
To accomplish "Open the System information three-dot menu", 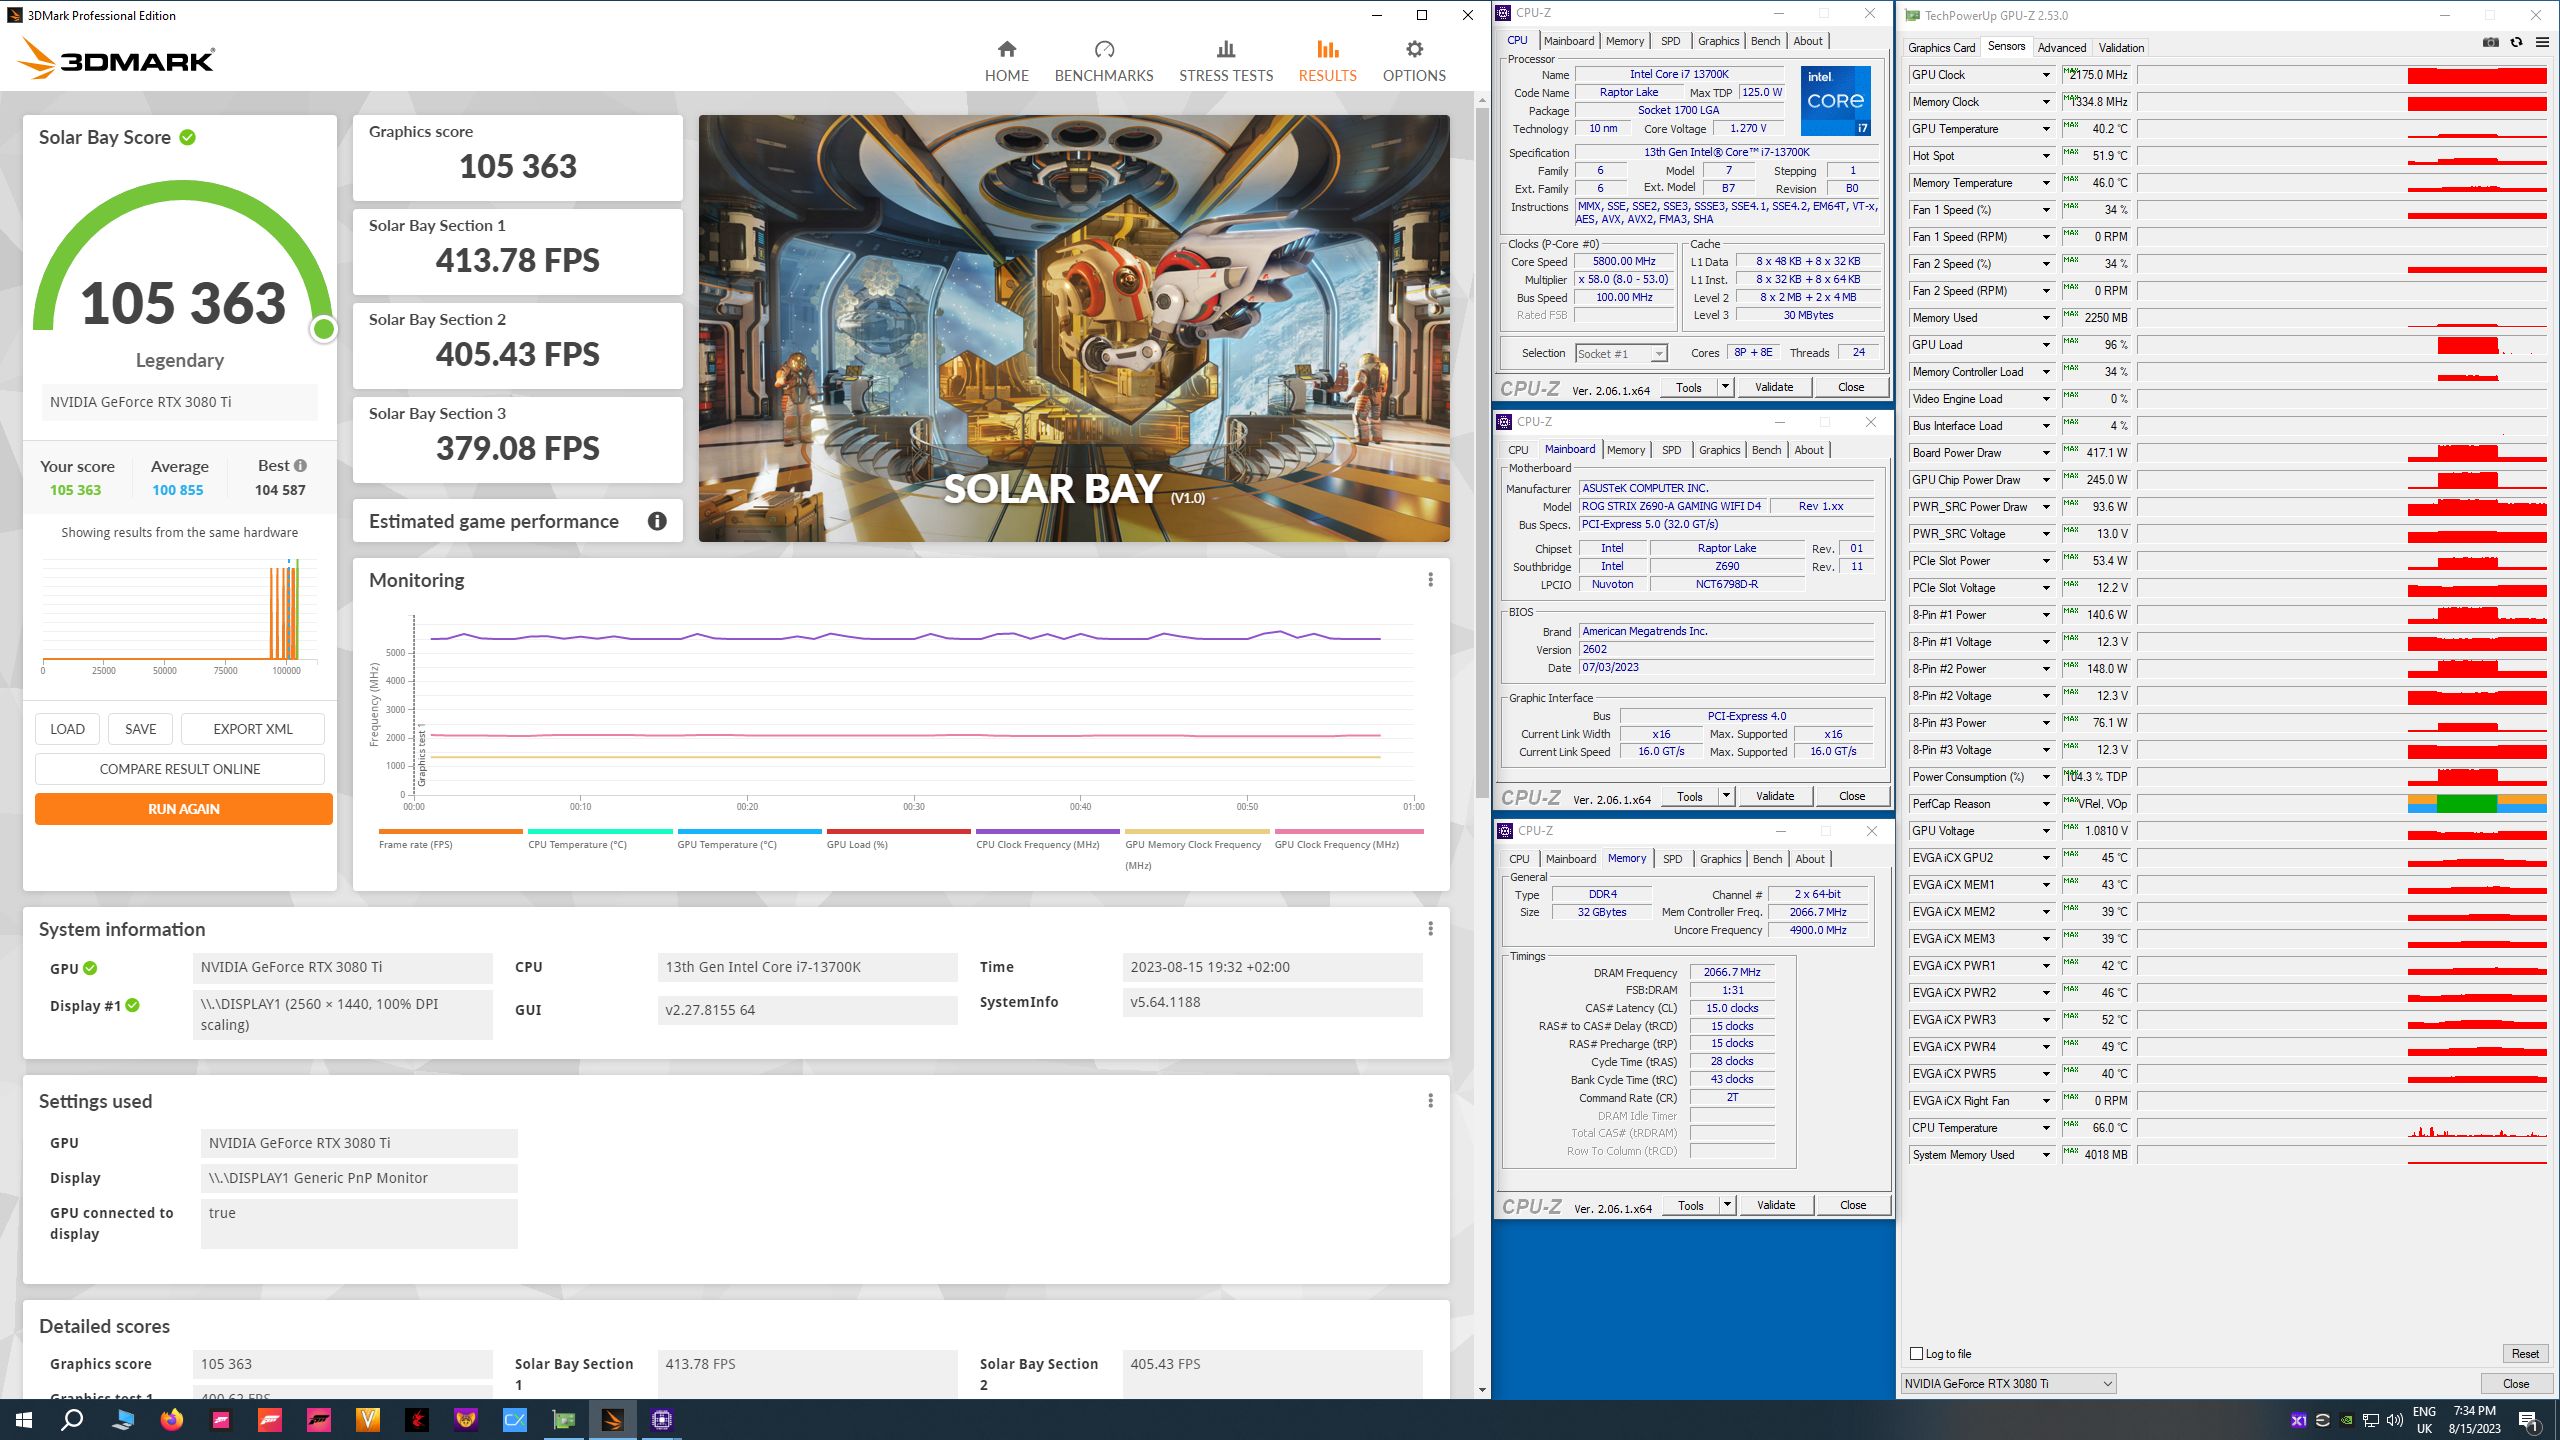I will coord(1430,929).
